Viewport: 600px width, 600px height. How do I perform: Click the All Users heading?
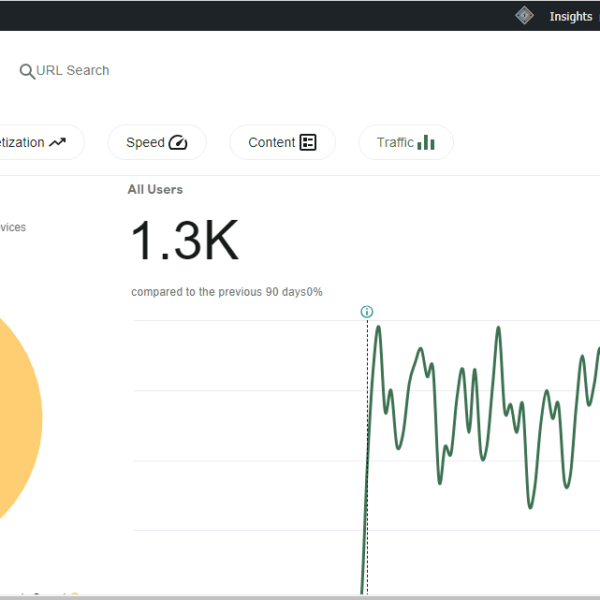tap(155, 189)
